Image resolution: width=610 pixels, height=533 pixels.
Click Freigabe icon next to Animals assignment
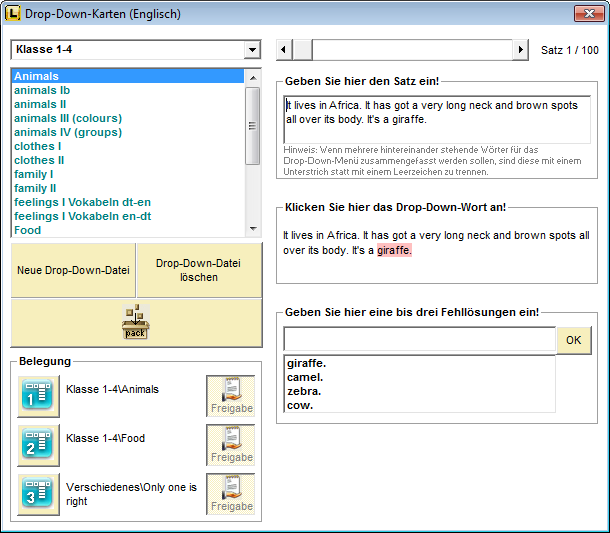coord(231,396)
